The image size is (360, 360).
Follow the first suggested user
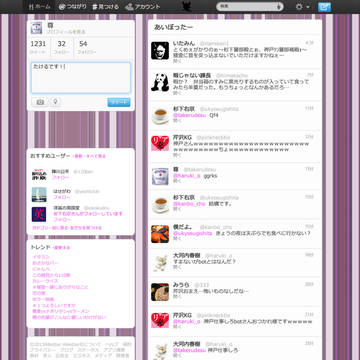[x=60, y=178]
